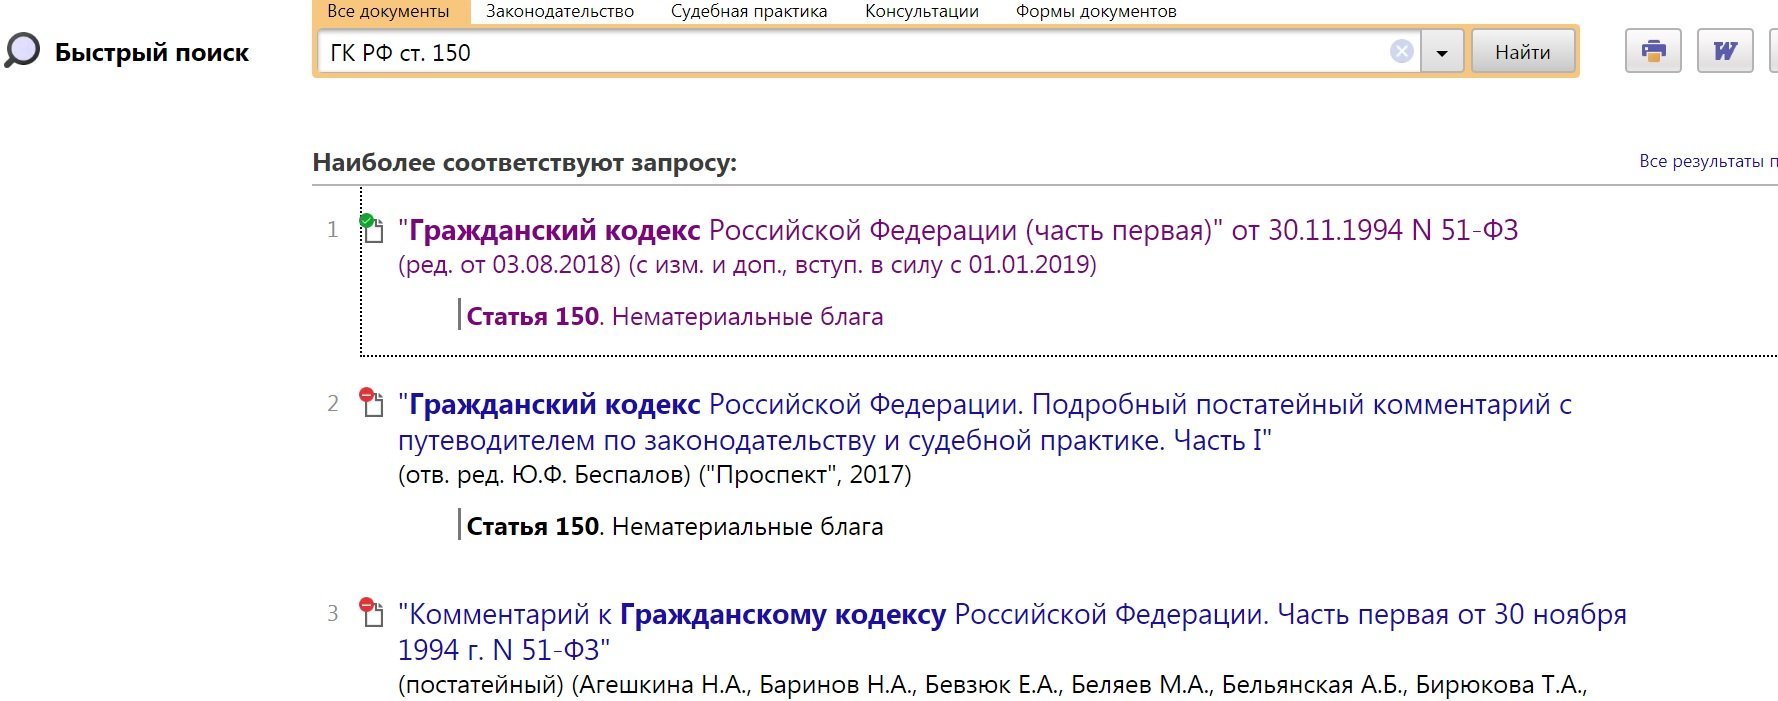1778x701 pixels.
Task: Show all results via Все результаты link
Action: [x=1706, y=161]
